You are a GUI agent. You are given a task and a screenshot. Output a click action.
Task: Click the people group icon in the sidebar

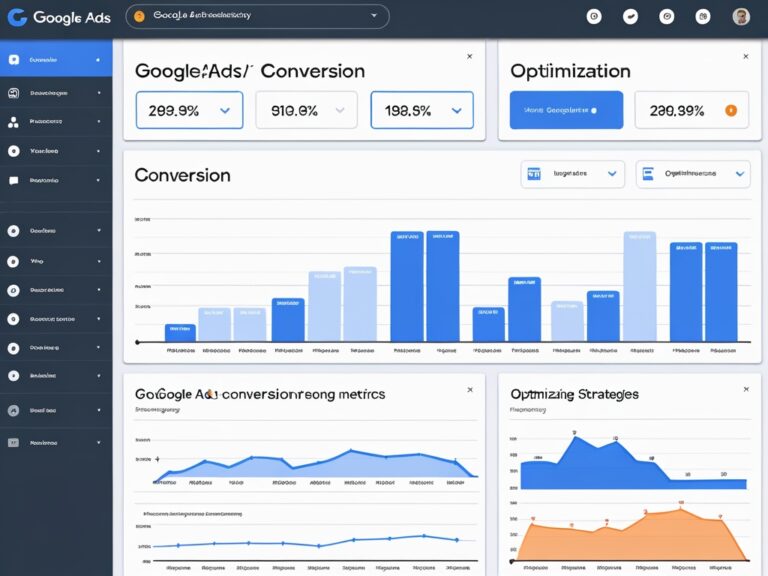pos(14,122)
